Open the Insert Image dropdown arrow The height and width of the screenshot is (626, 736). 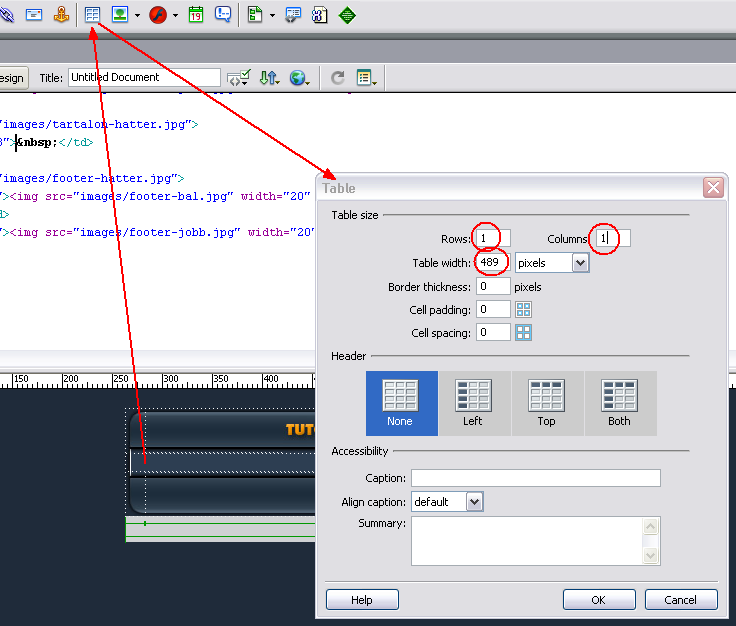[137, 16]
